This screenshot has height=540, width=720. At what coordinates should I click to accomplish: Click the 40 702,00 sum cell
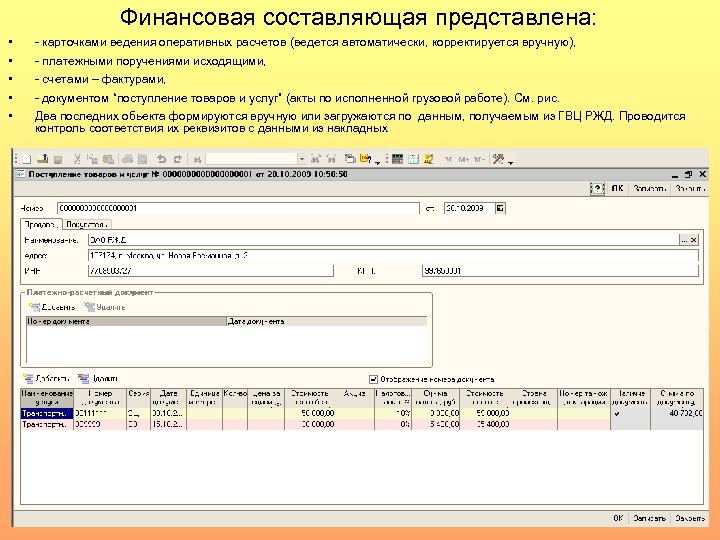coord(676,413)
